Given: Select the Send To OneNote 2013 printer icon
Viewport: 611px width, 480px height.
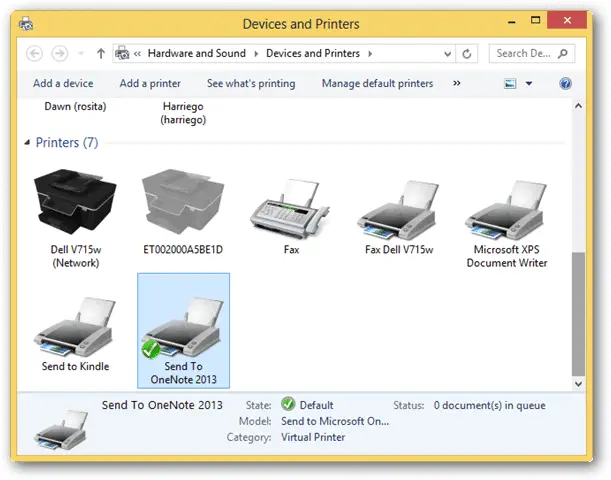Looking at the screenshot, I should tap(183, 327).
